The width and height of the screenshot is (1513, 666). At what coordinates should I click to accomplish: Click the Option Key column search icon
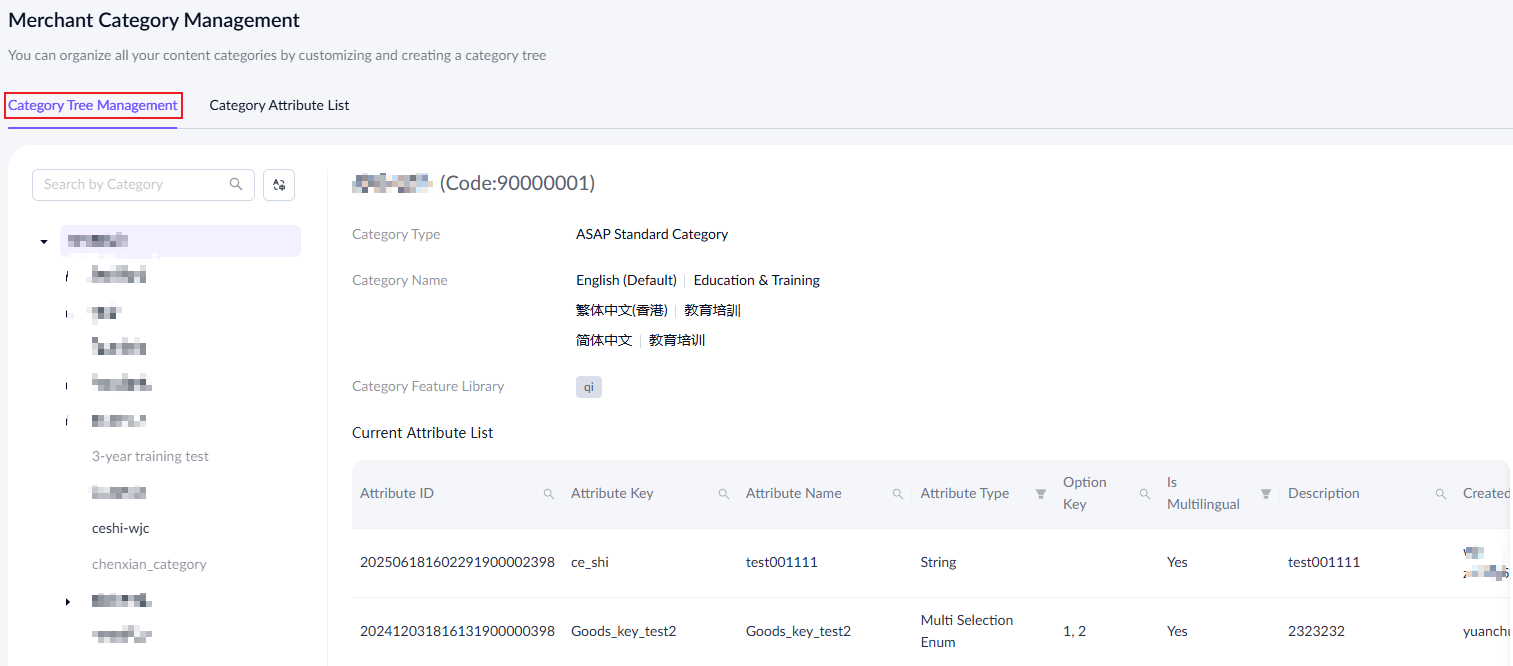[1145, 494]
